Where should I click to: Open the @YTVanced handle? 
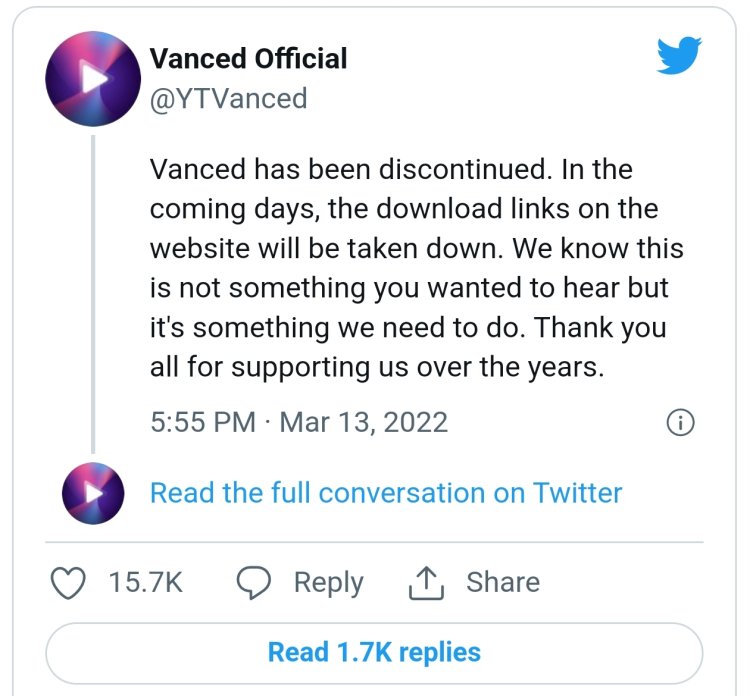(229, 99)
